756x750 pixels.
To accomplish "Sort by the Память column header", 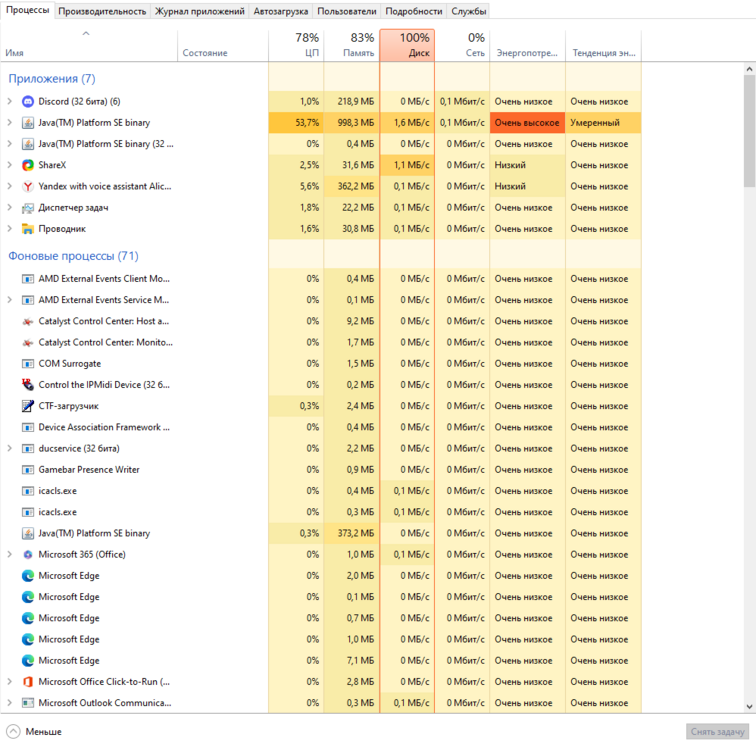I will 351,45.
